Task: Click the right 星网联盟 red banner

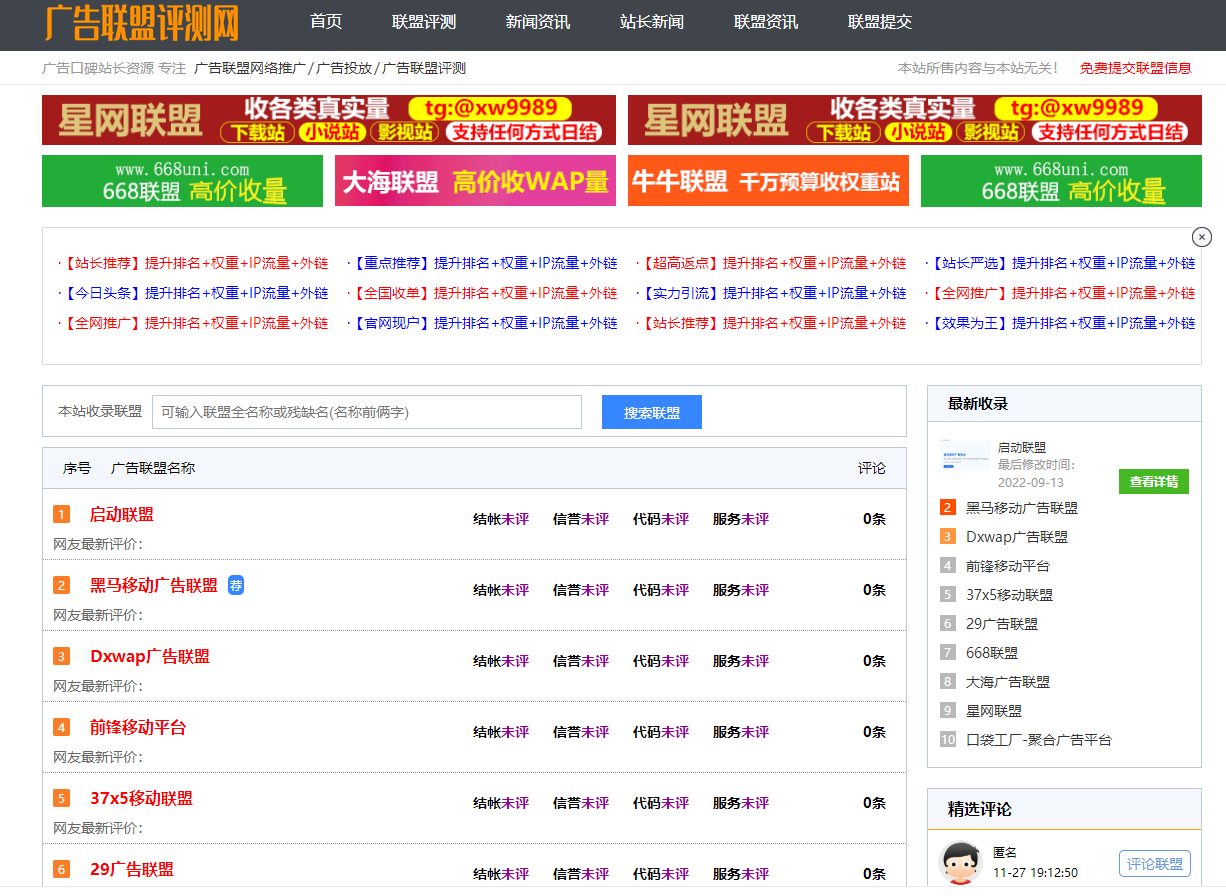Action: point(915,120)
